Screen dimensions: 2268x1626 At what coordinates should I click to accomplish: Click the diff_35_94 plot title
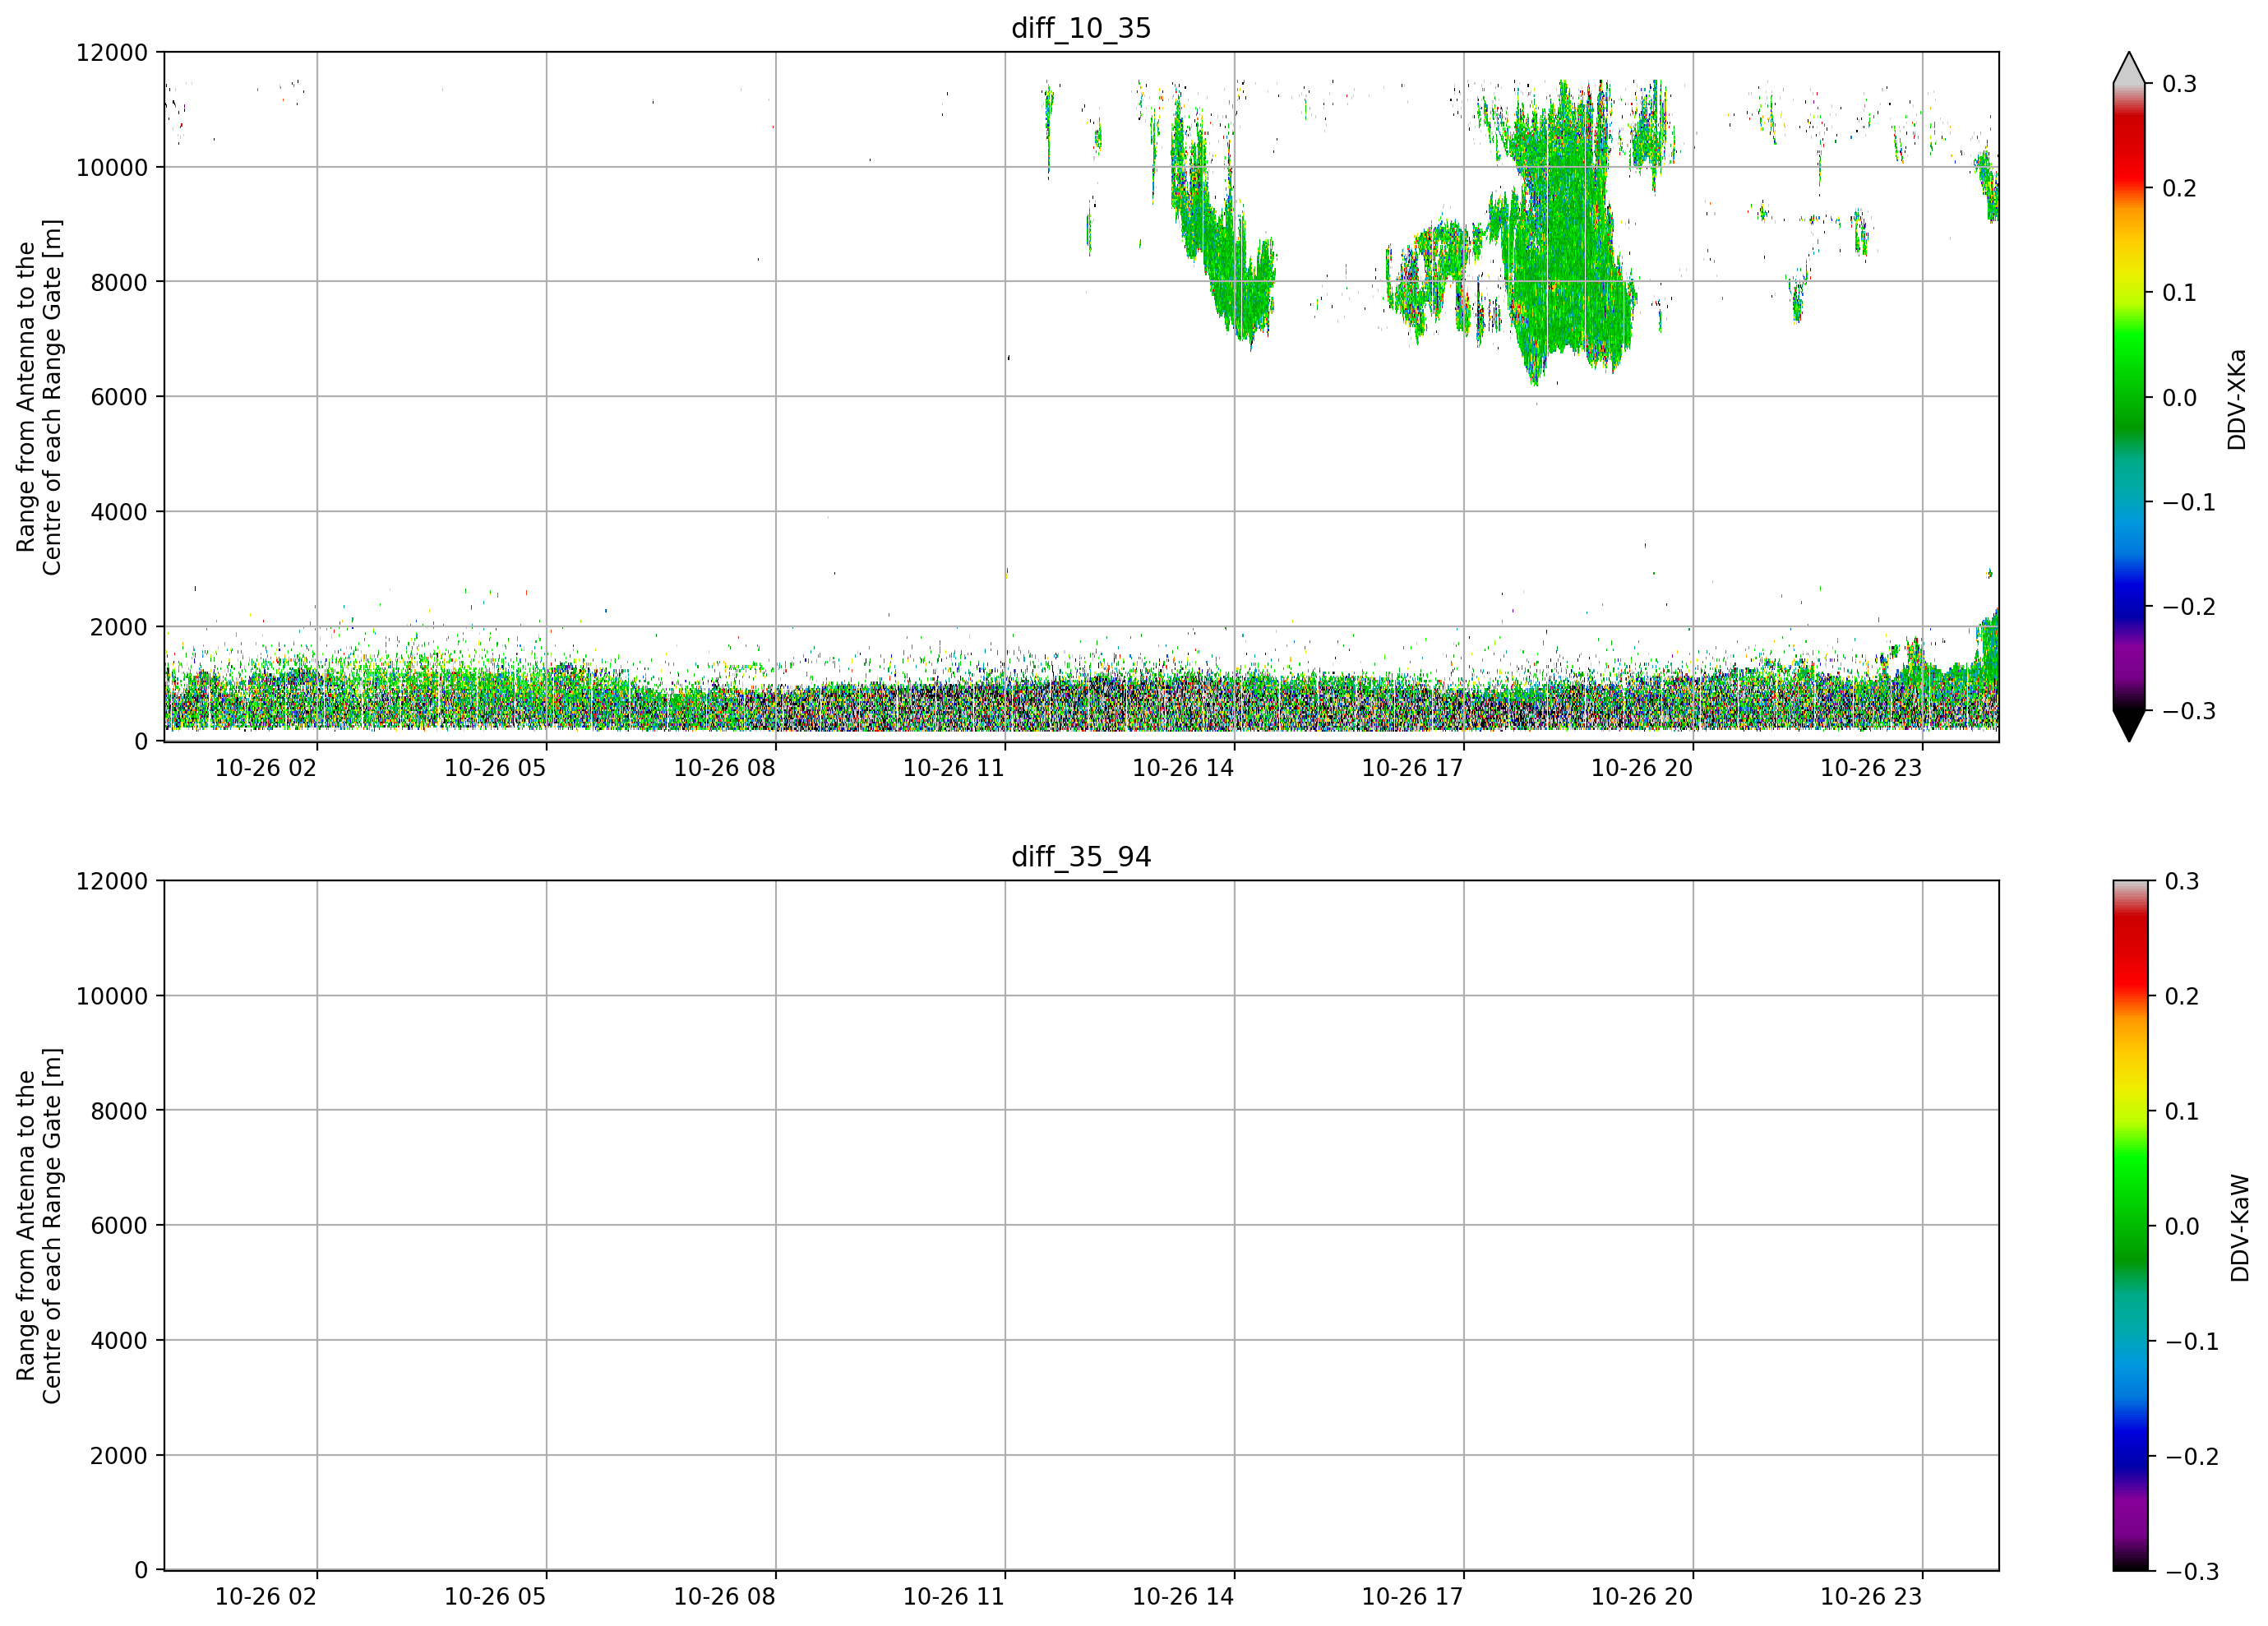point(1081,857)
